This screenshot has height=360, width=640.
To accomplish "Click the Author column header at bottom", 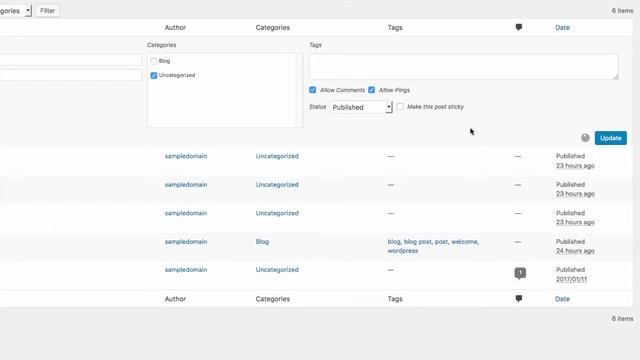I will (175, 299).
